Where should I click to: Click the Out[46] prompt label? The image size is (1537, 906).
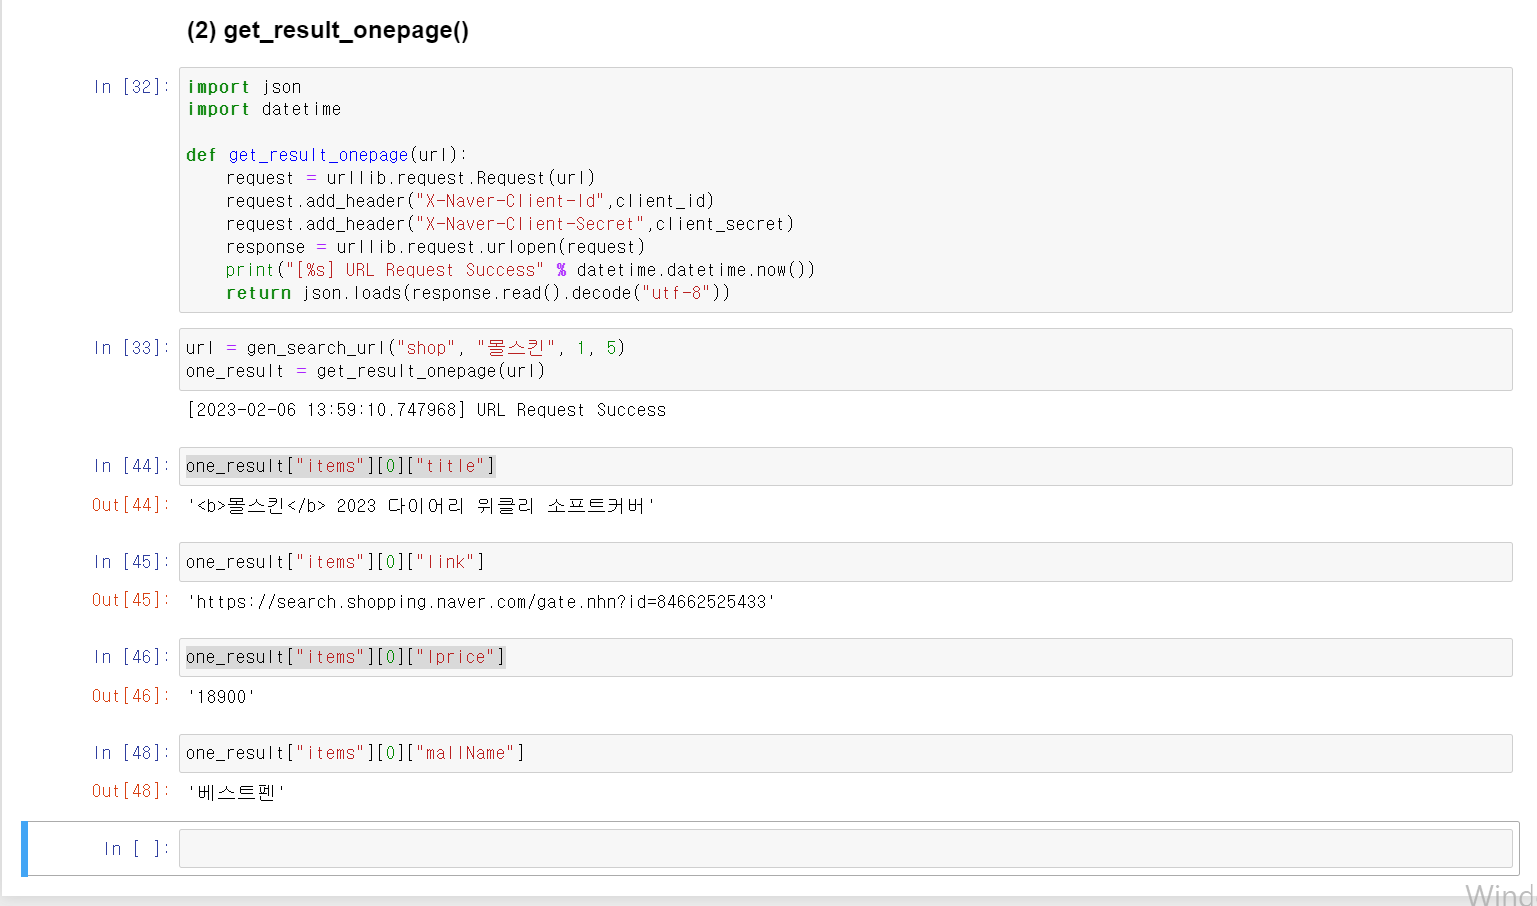click(131, 696)
